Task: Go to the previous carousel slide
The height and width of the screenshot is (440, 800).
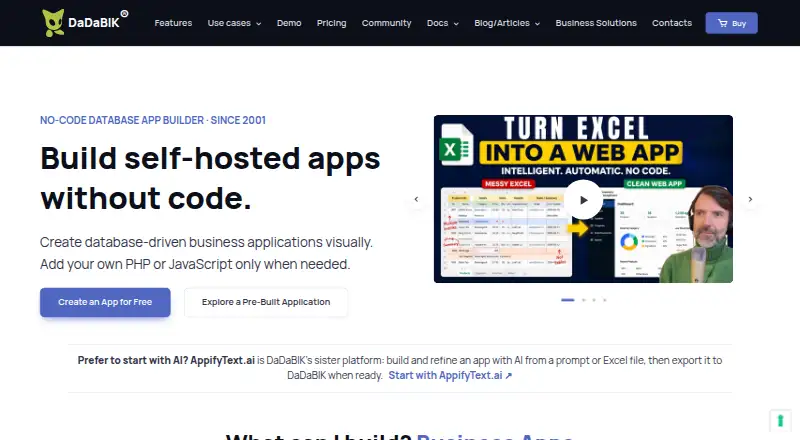Action: 416,199
